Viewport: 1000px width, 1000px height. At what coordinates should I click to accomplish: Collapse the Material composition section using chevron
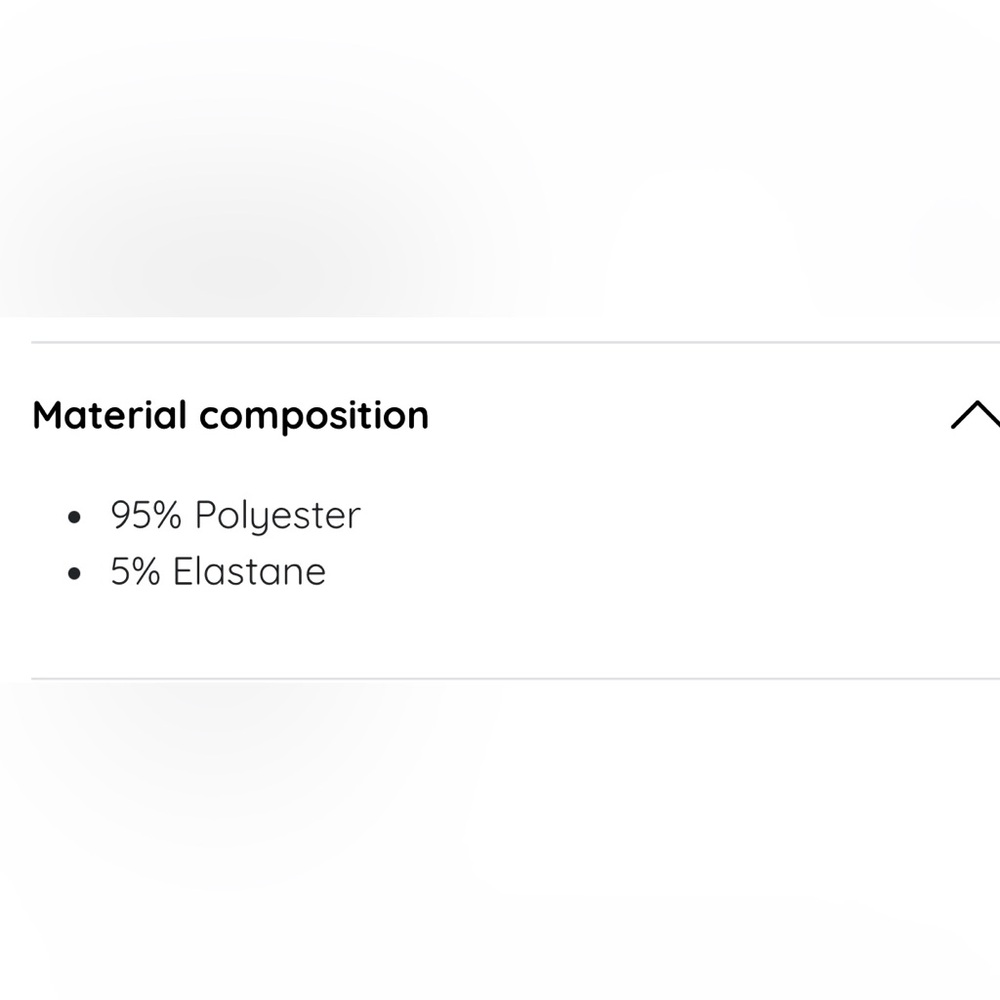pos(976,415)
